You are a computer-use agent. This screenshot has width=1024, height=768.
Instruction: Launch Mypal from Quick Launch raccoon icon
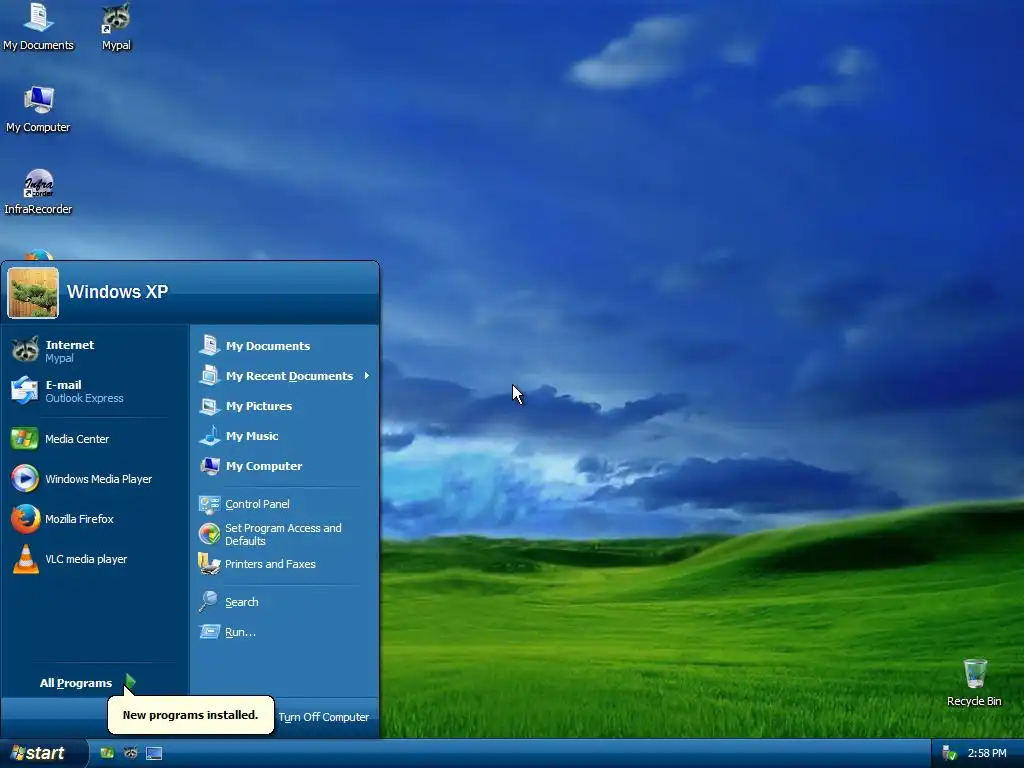(x=131, y=753)
